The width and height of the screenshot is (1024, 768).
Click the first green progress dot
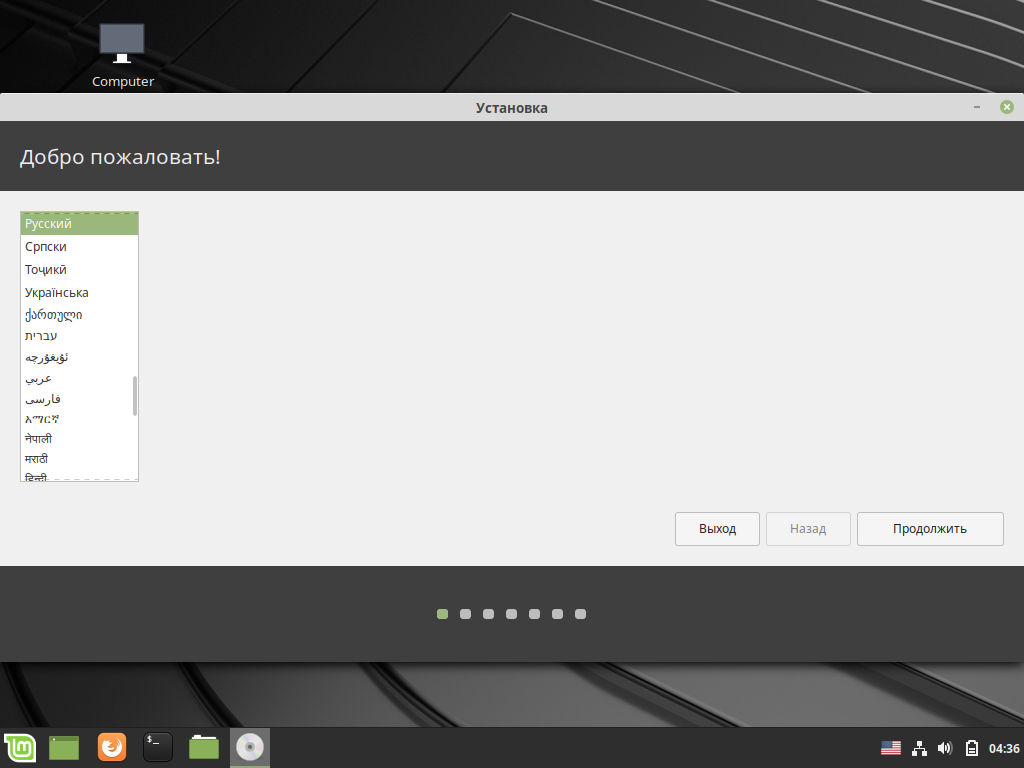click(x=441, y=614)
